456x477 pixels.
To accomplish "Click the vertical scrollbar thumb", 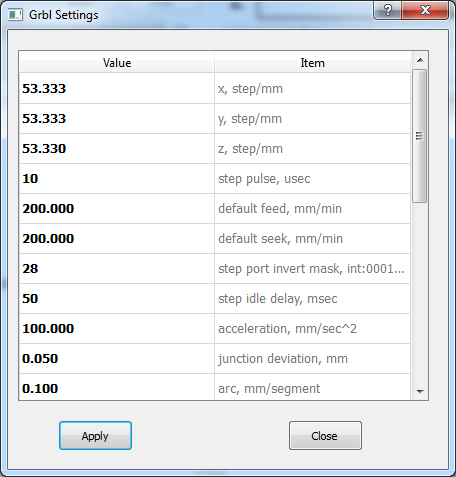I will pos(419,136).
